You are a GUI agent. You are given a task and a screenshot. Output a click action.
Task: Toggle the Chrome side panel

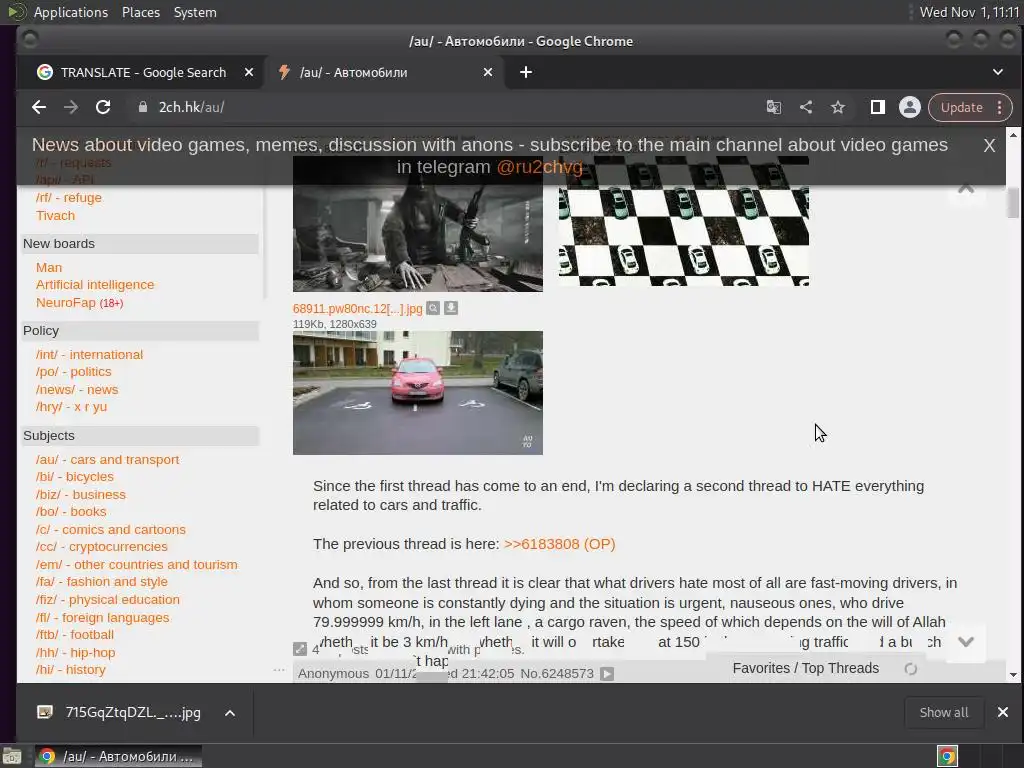click(x=877, y=107)
